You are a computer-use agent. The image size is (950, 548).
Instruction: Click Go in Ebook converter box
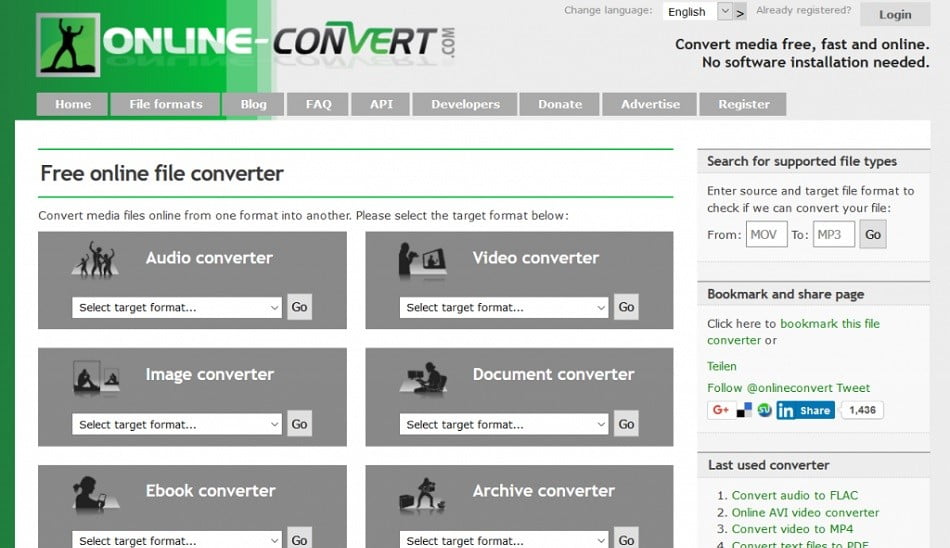[x=299, y=539]
